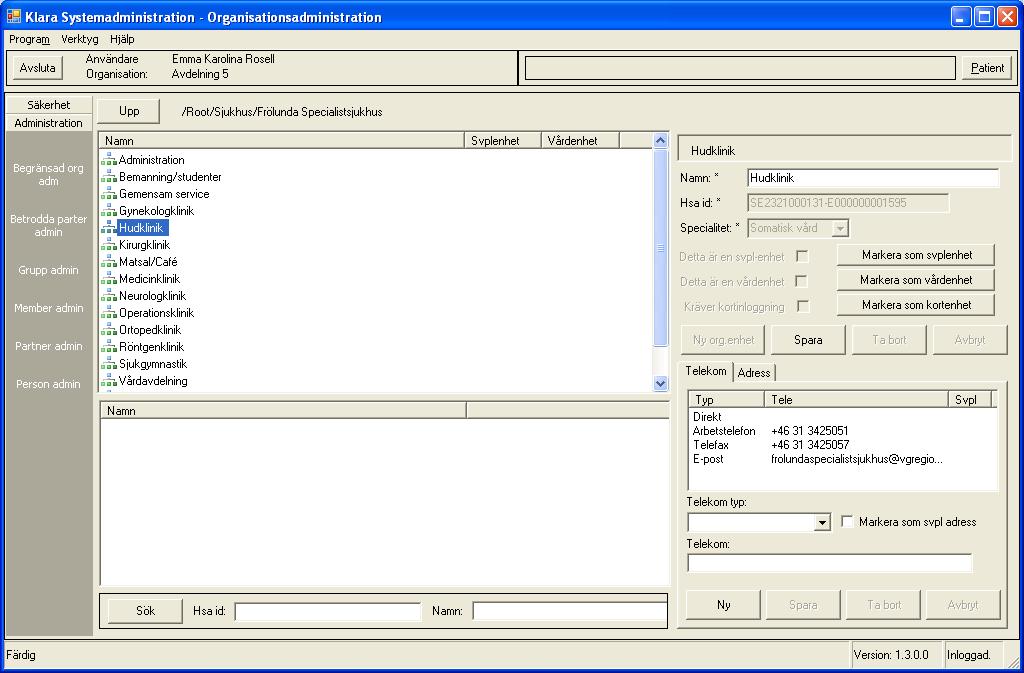
Task: Click the Patient button
Action: (x=987, y=67)
